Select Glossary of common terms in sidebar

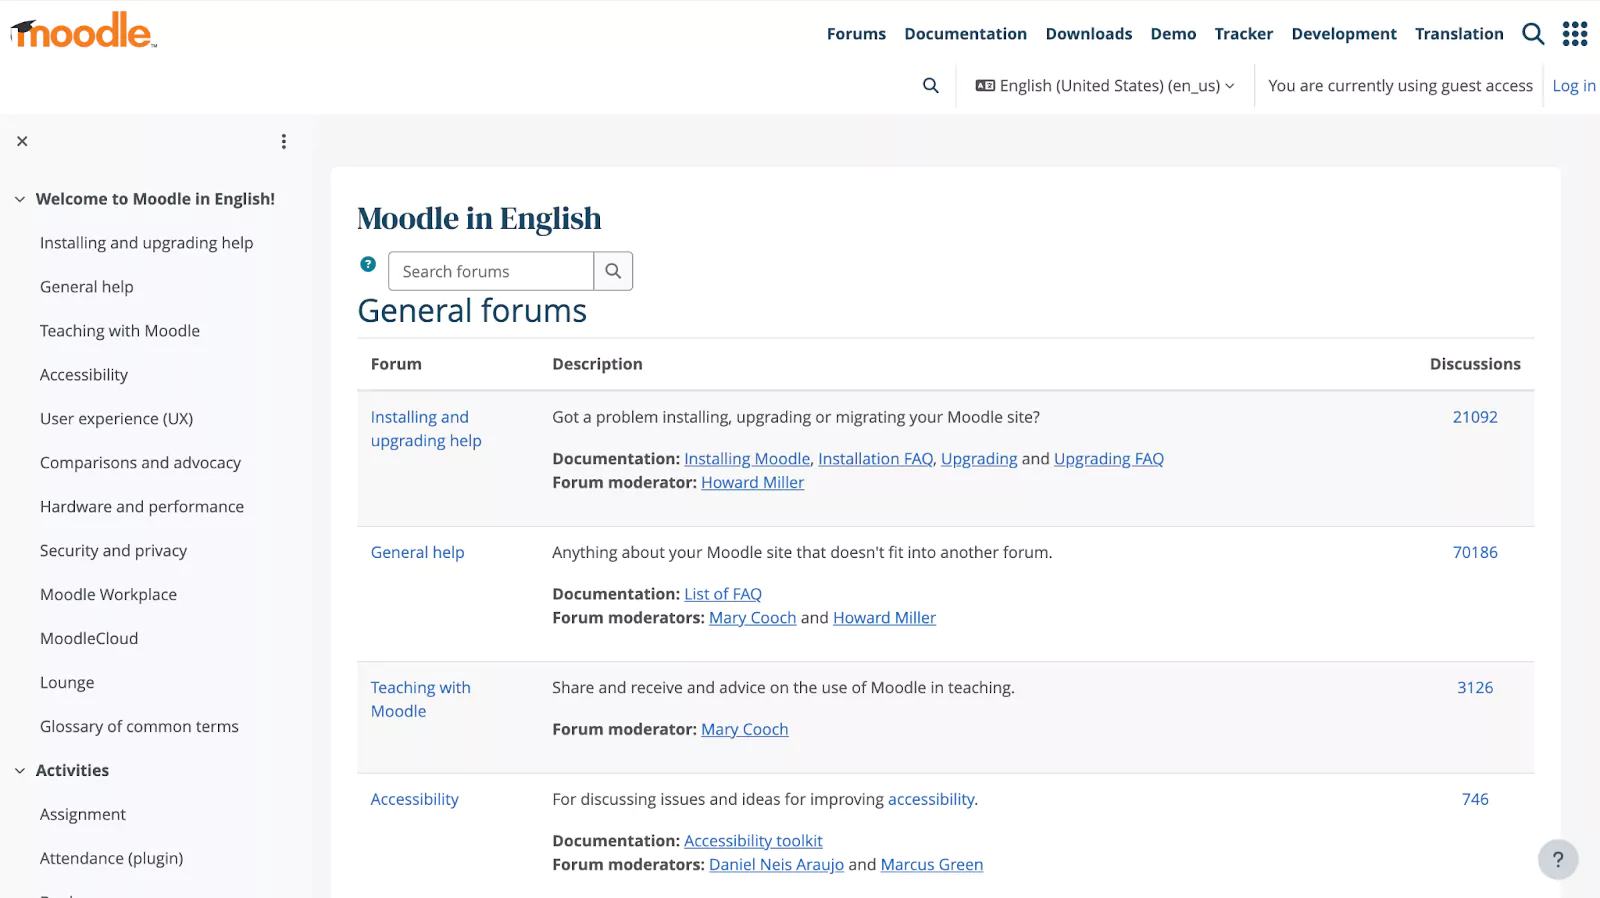pos(139,727)
